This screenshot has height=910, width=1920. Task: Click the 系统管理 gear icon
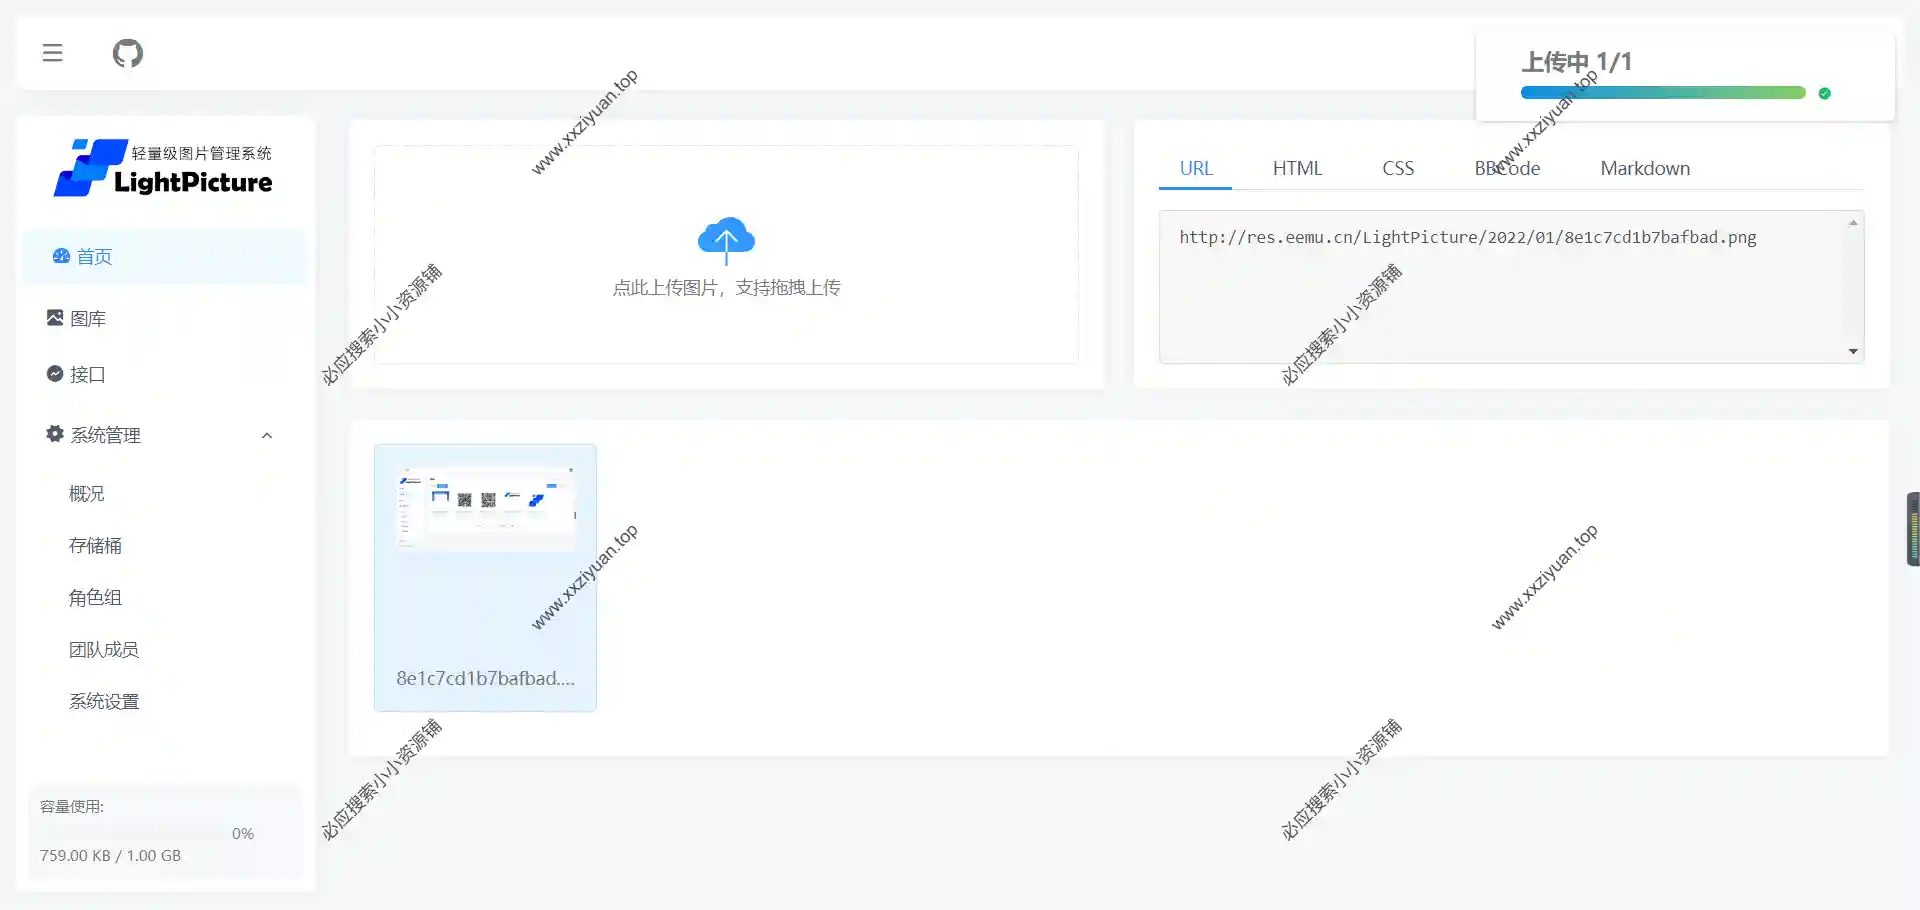(55, 434)
